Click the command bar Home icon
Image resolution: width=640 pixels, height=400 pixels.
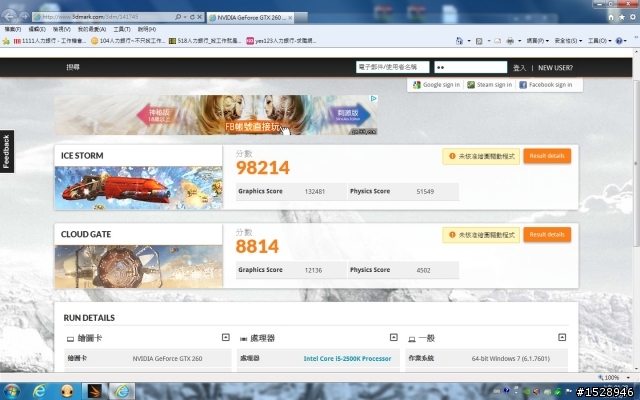(460, 41)
